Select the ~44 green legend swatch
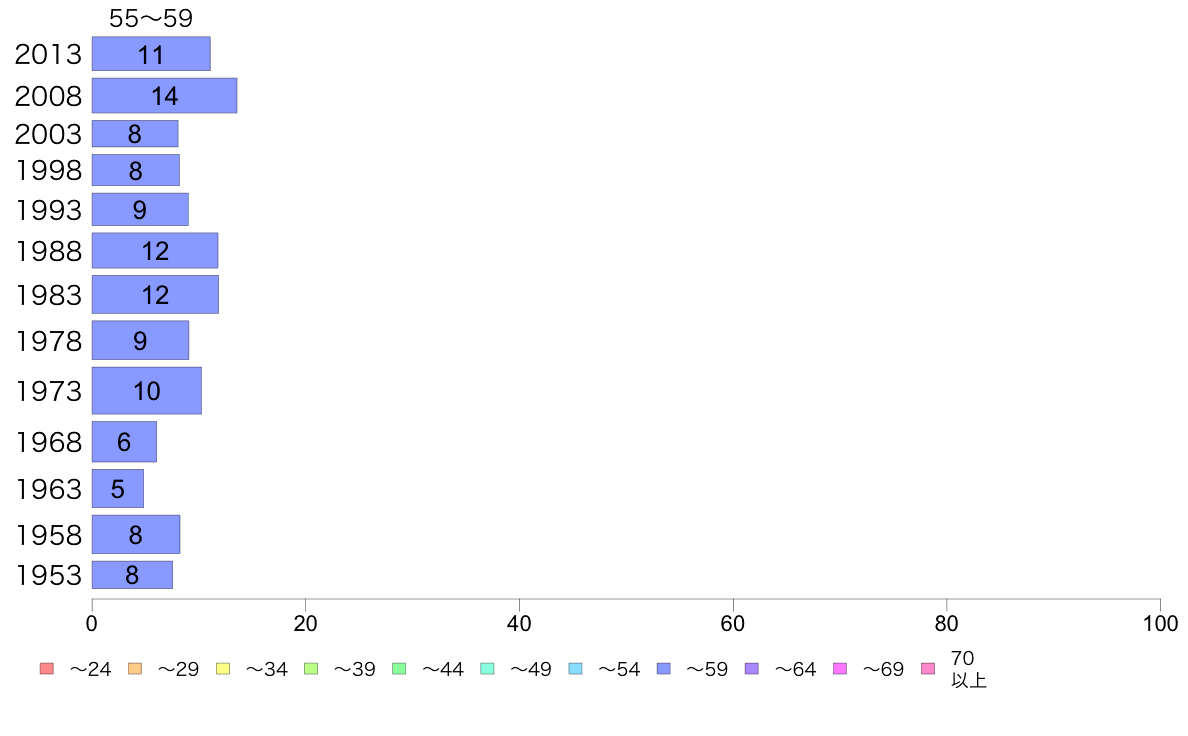Viewport: 1188px width, 736px height. pos(399,669)
